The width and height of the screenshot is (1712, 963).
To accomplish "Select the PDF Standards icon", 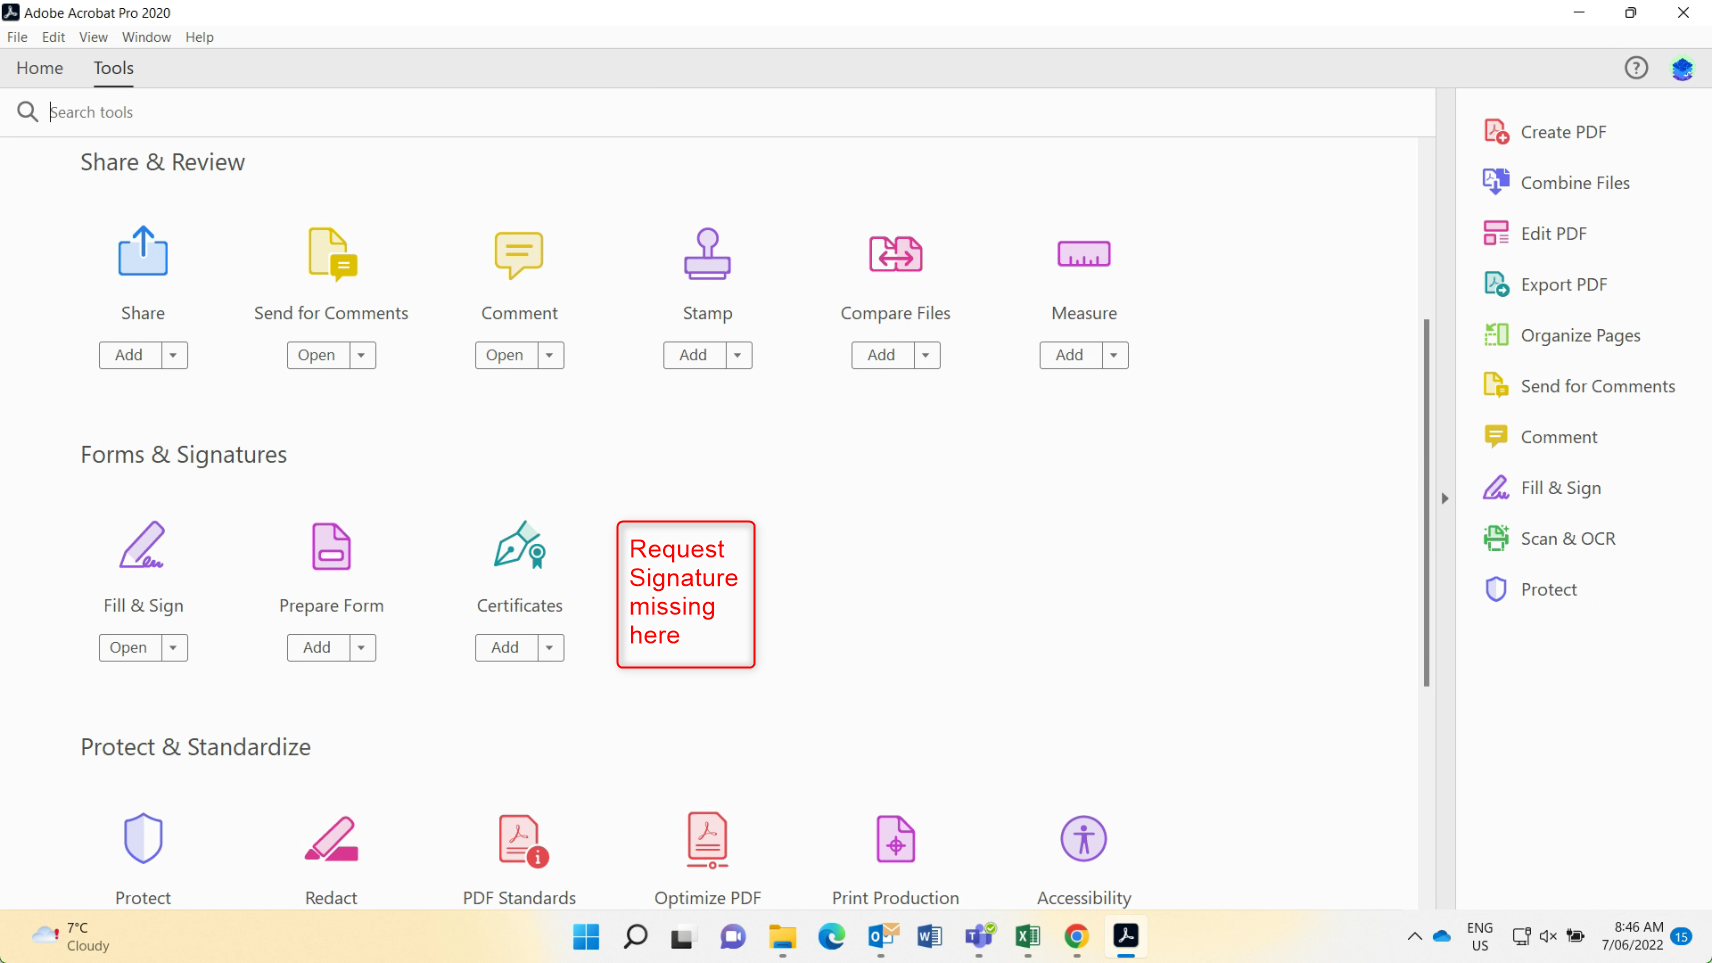I will click(x=523, y=840).
